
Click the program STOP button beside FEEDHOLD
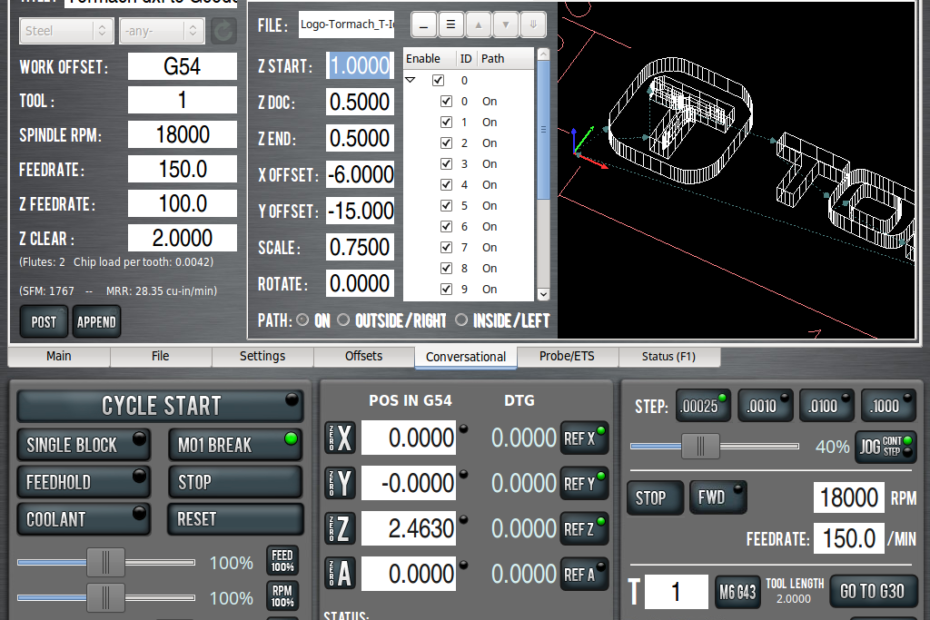(235, 482)
